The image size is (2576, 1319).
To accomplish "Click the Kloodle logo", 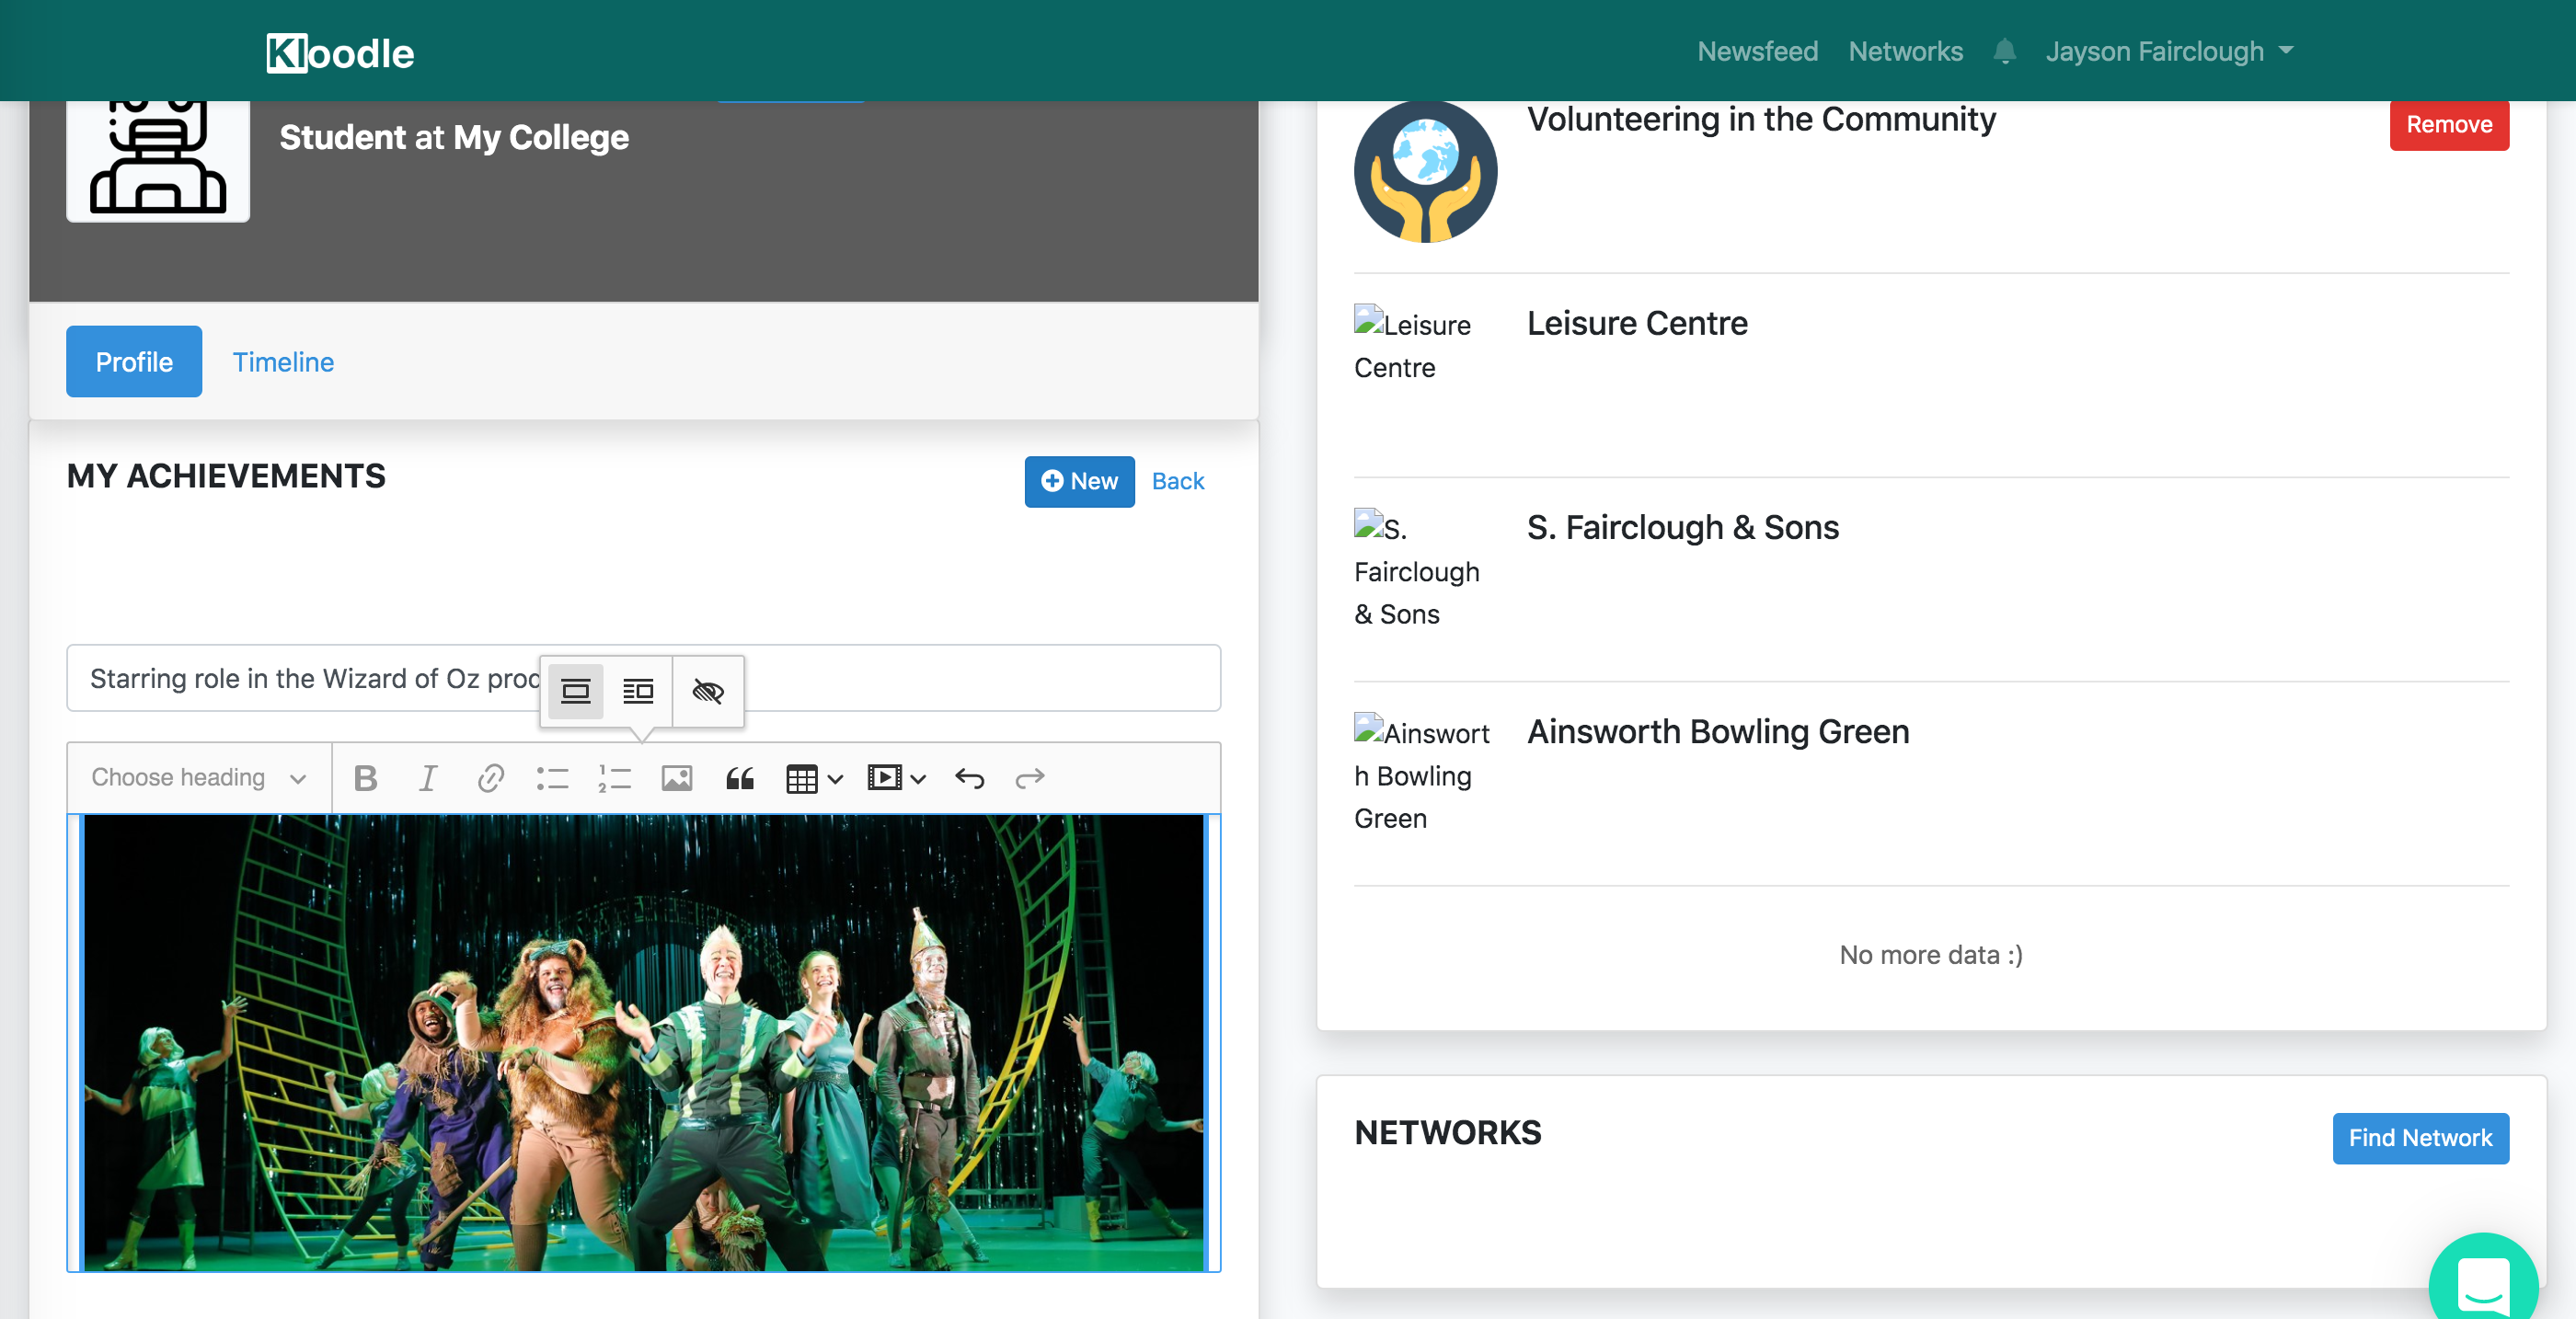I will 340,53.
